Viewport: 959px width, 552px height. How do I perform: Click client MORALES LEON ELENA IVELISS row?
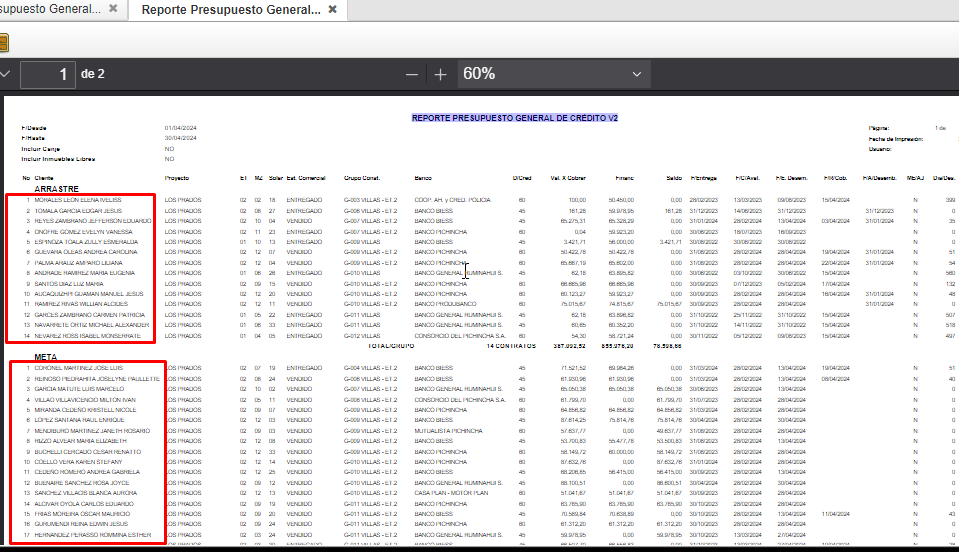pyautogui.click(x=78, y=200)
